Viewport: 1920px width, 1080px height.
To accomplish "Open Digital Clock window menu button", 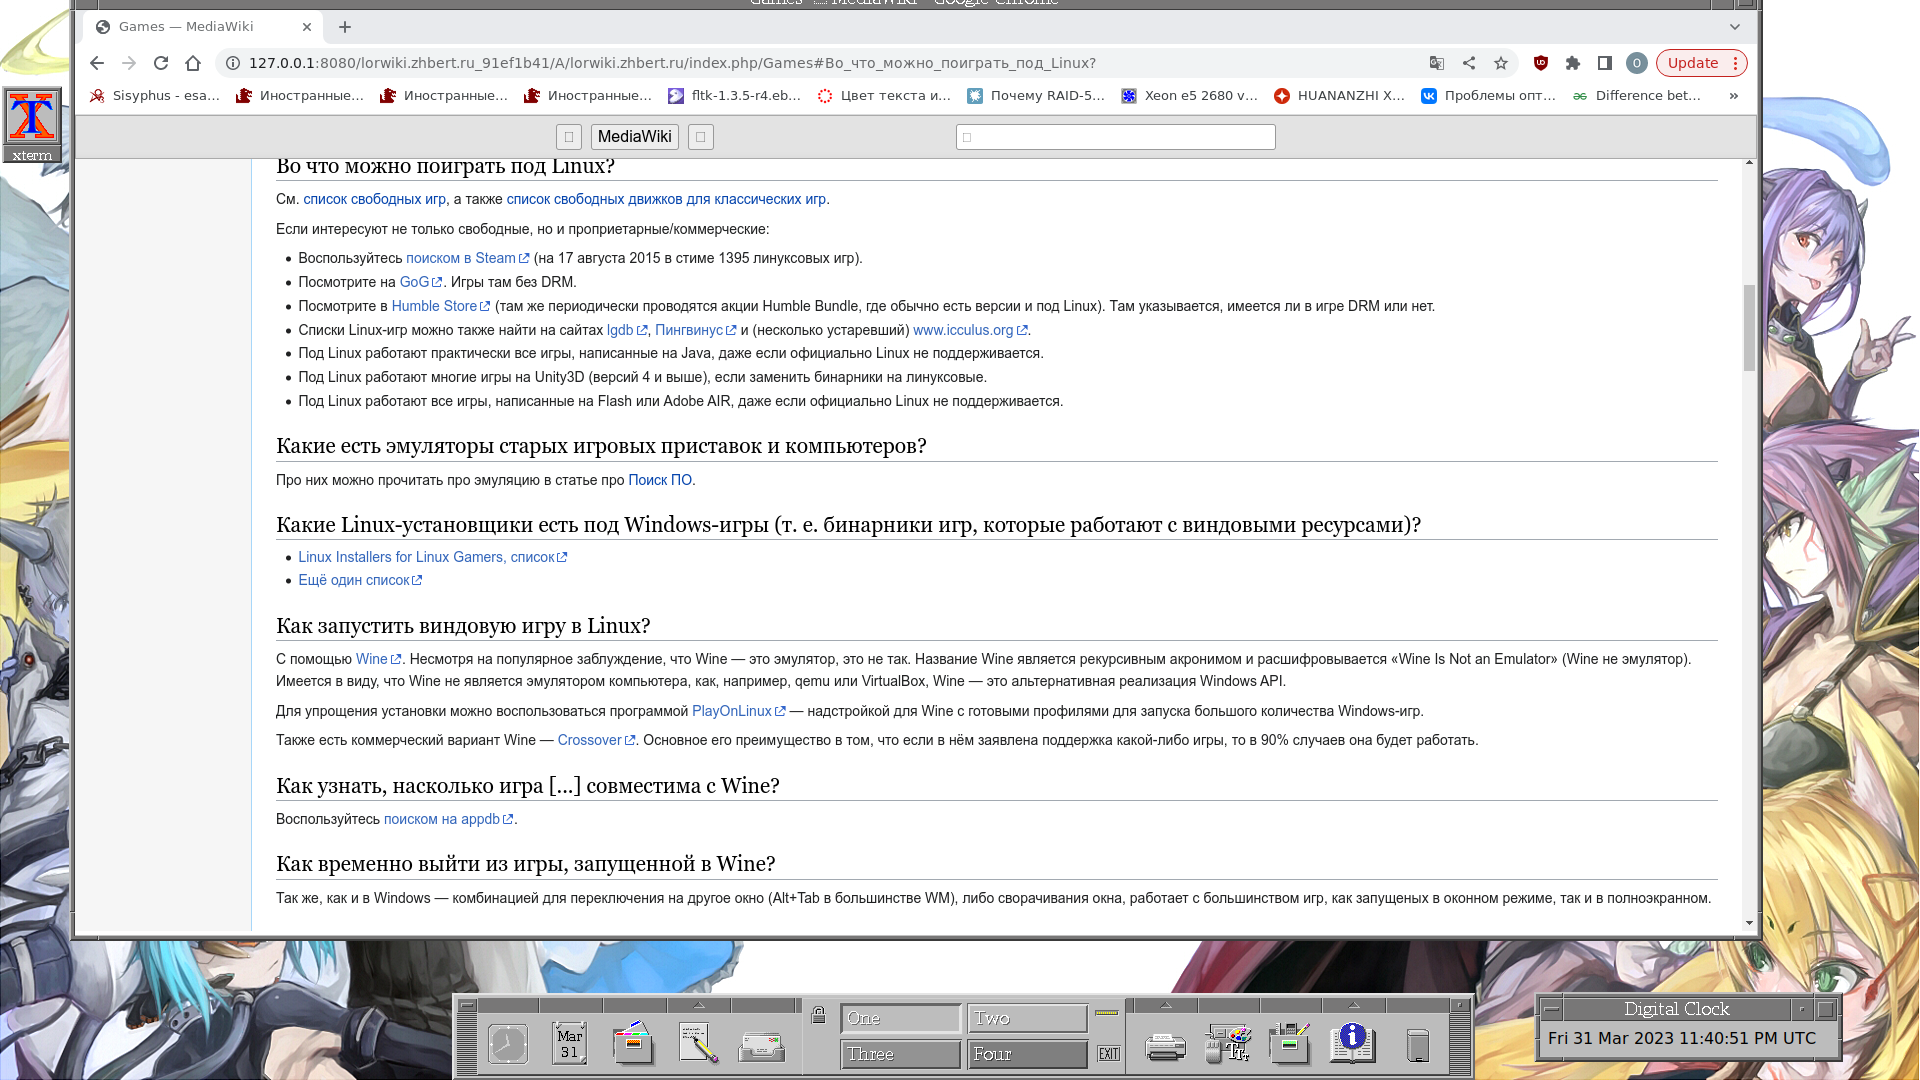I will pyautogui.click(x=1551, y=1009).
